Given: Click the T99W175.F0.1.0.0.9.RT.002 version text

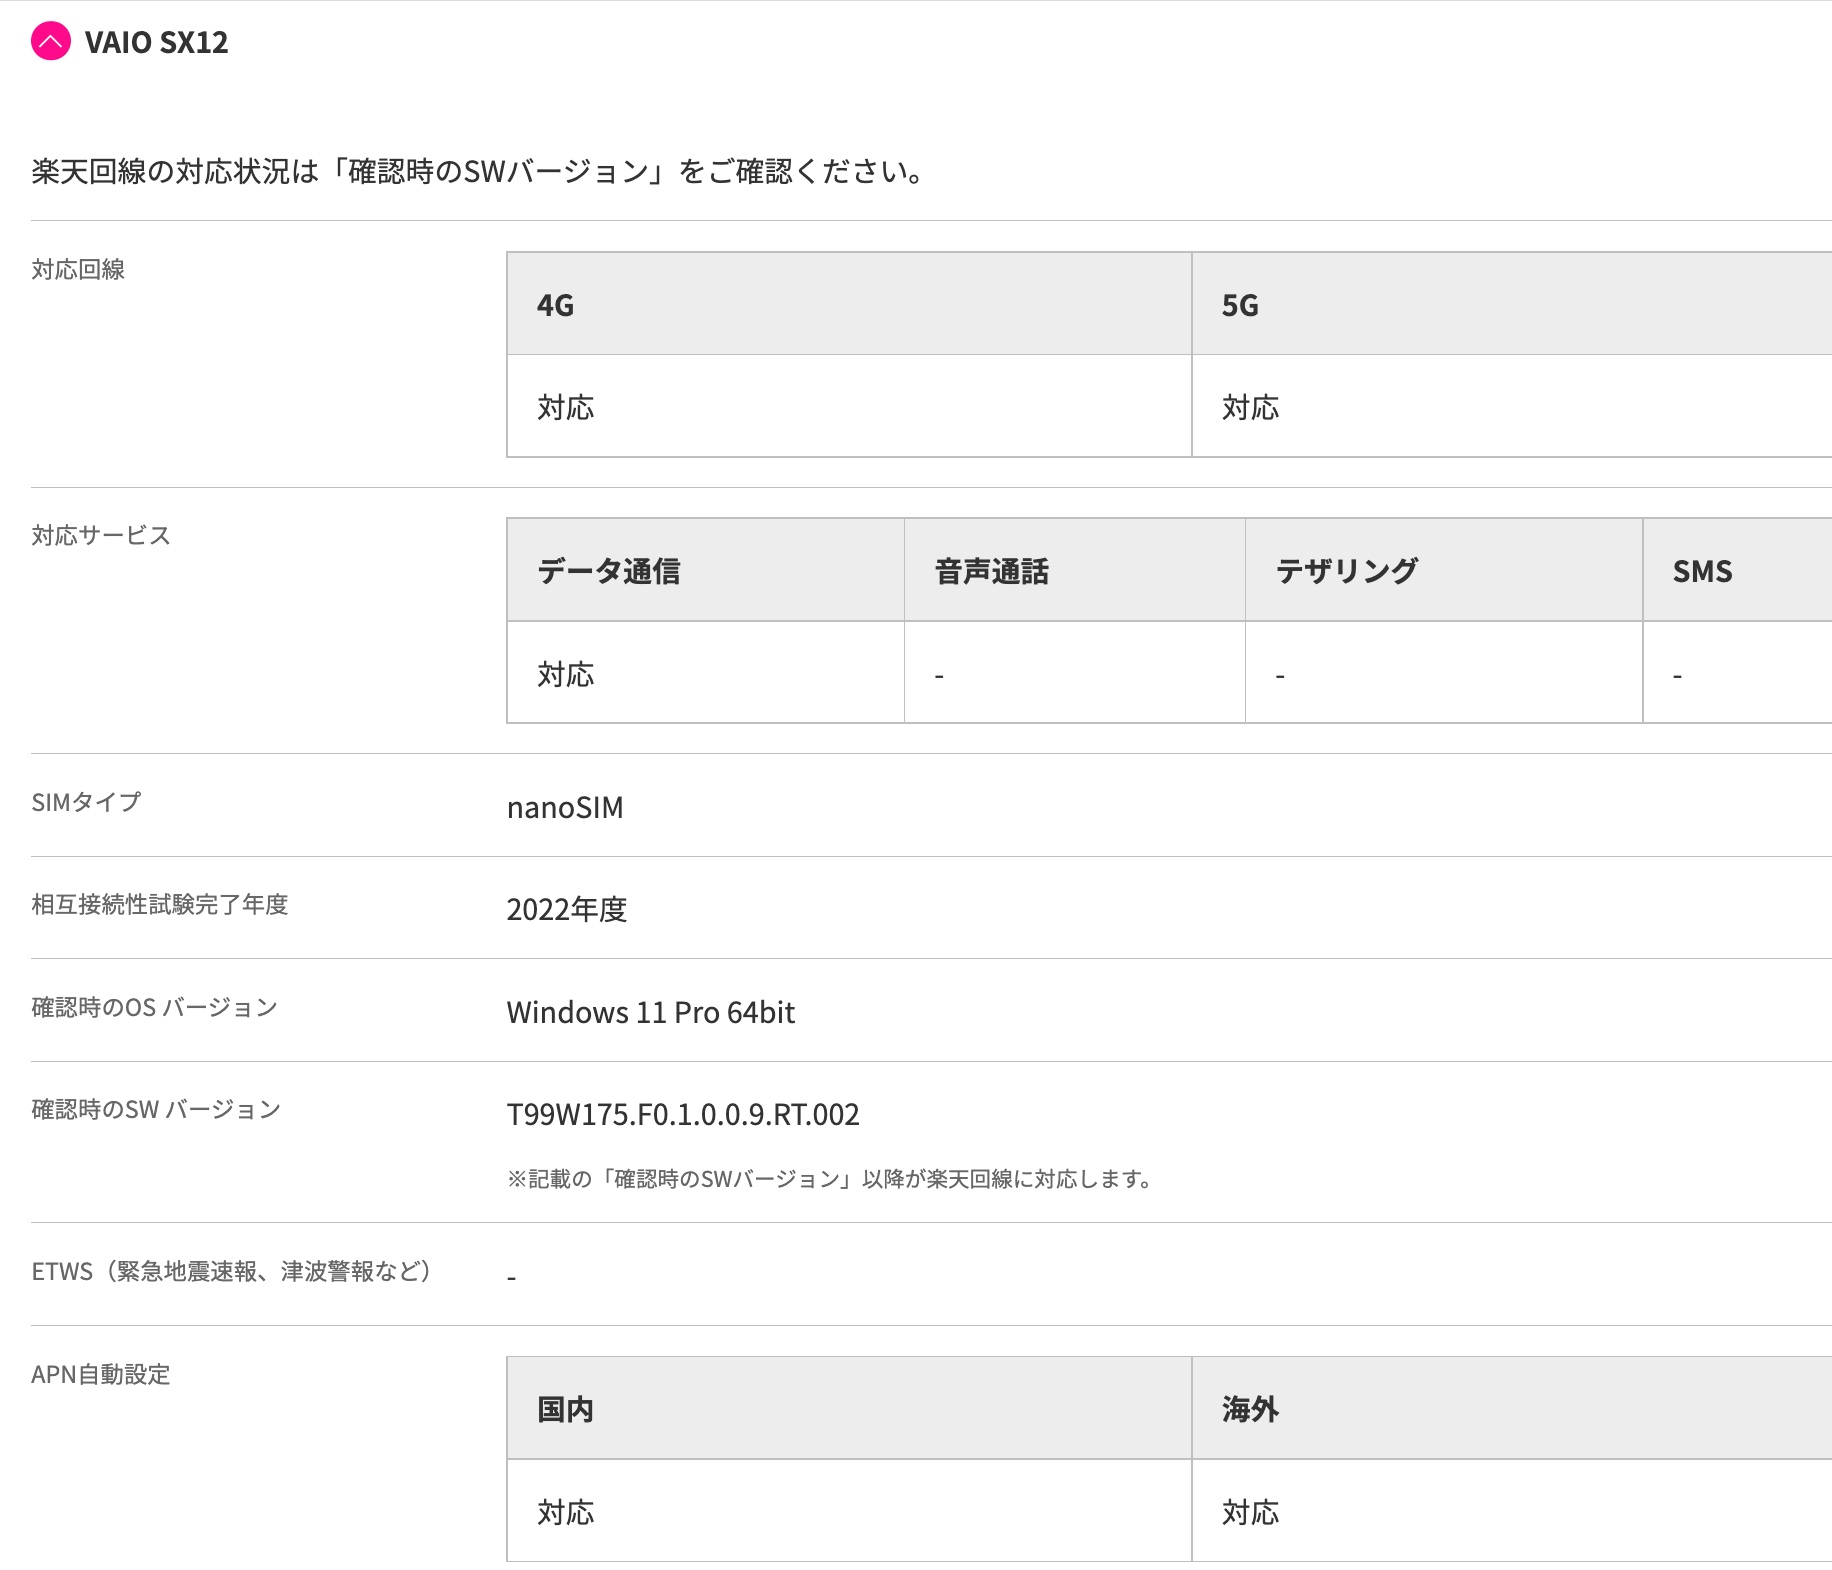Looking at the screenshot, I should click(x=683, y=1114).
